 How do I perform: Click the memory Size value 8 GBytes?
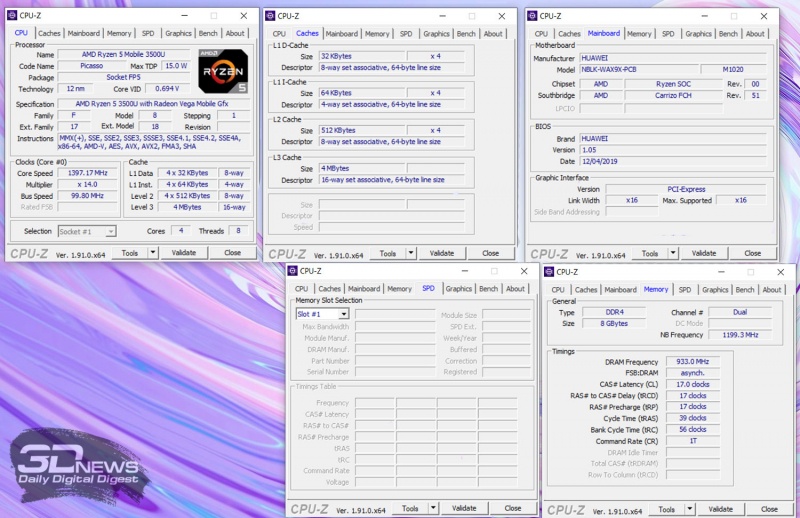click(x=615, y=324)
